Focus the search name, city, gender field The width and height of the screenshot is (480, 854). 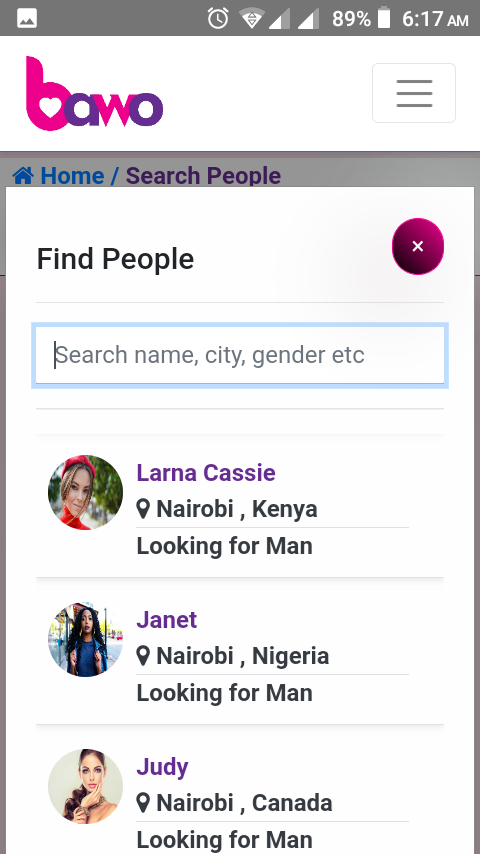(240, 355)
